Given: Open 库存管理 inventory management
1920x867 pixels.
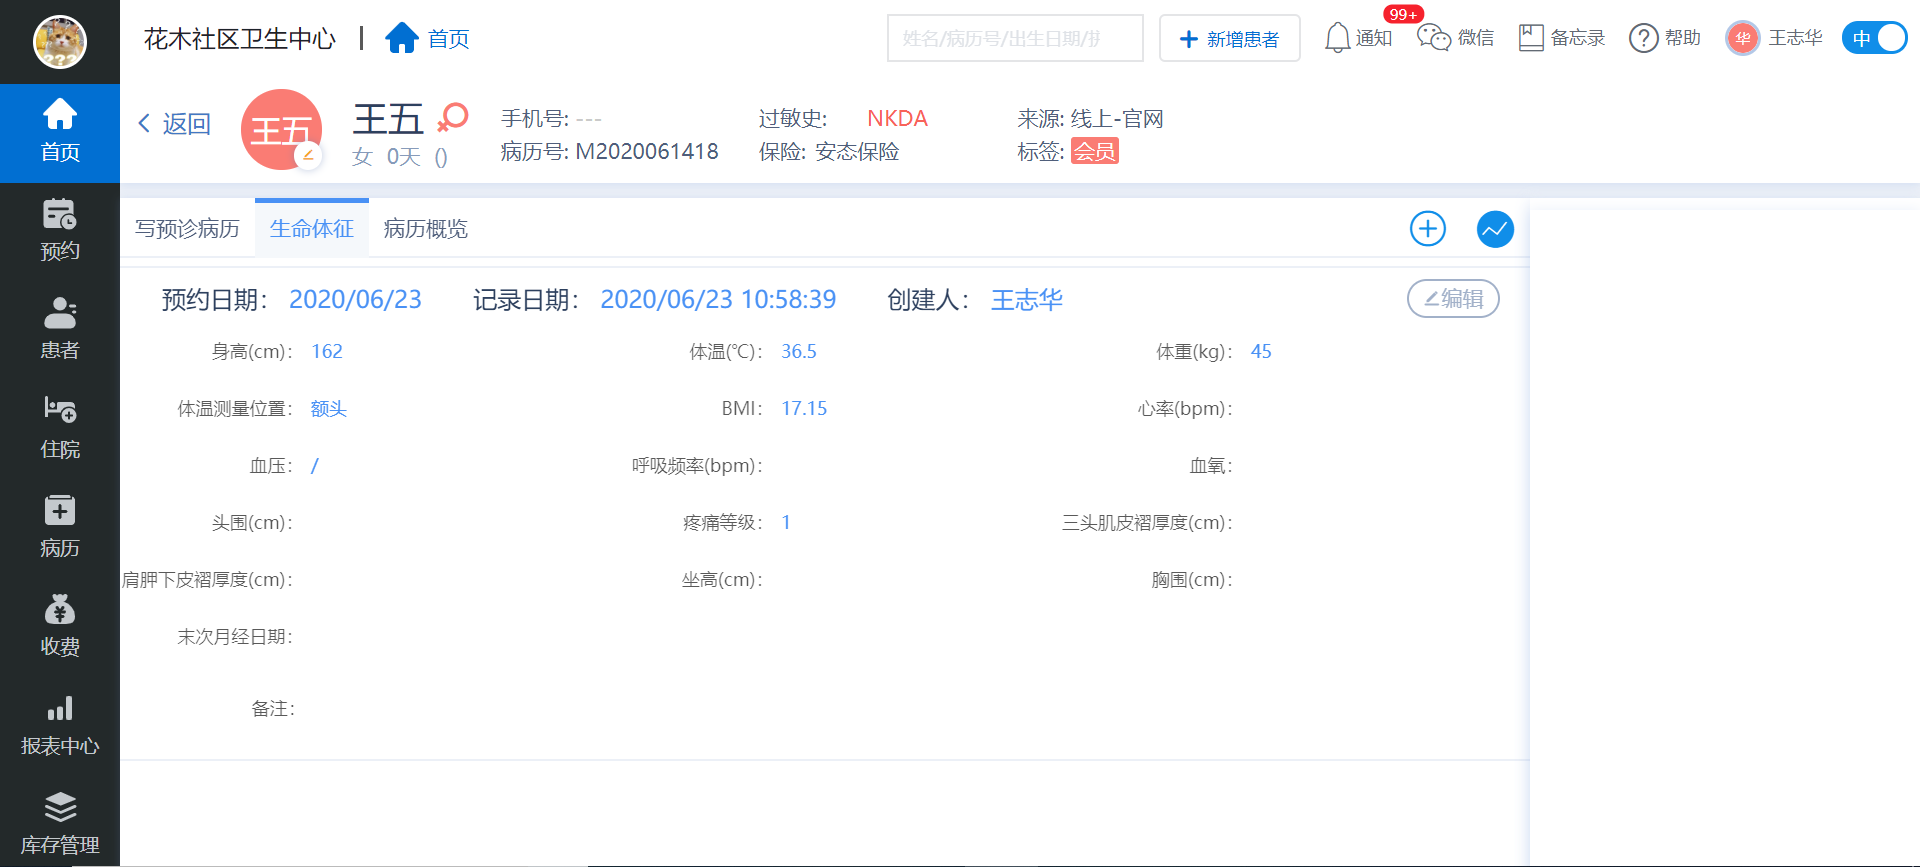Looking at the screenshot, I should point(60,825).
